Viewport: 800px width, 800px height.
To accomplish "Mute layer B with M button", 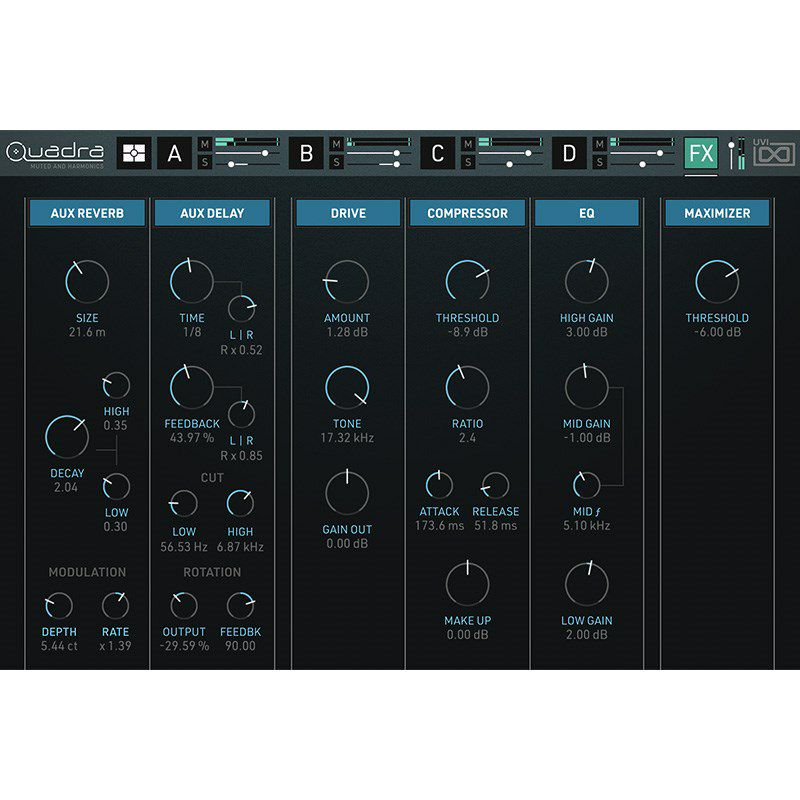I will click(x=336, y=145).
